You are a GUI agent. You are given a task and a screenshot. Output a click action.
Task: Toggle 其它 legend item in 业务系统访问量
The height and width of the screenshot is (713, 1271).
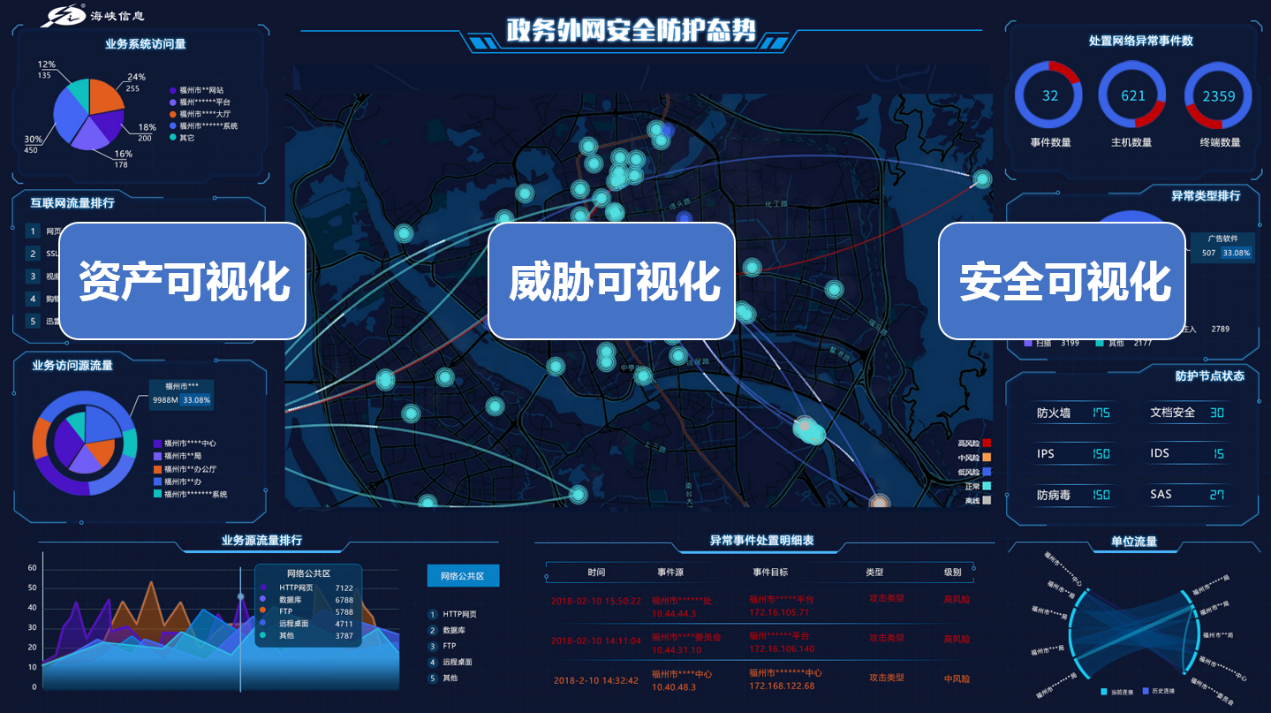pyautogui.click(x=181, y=137)
